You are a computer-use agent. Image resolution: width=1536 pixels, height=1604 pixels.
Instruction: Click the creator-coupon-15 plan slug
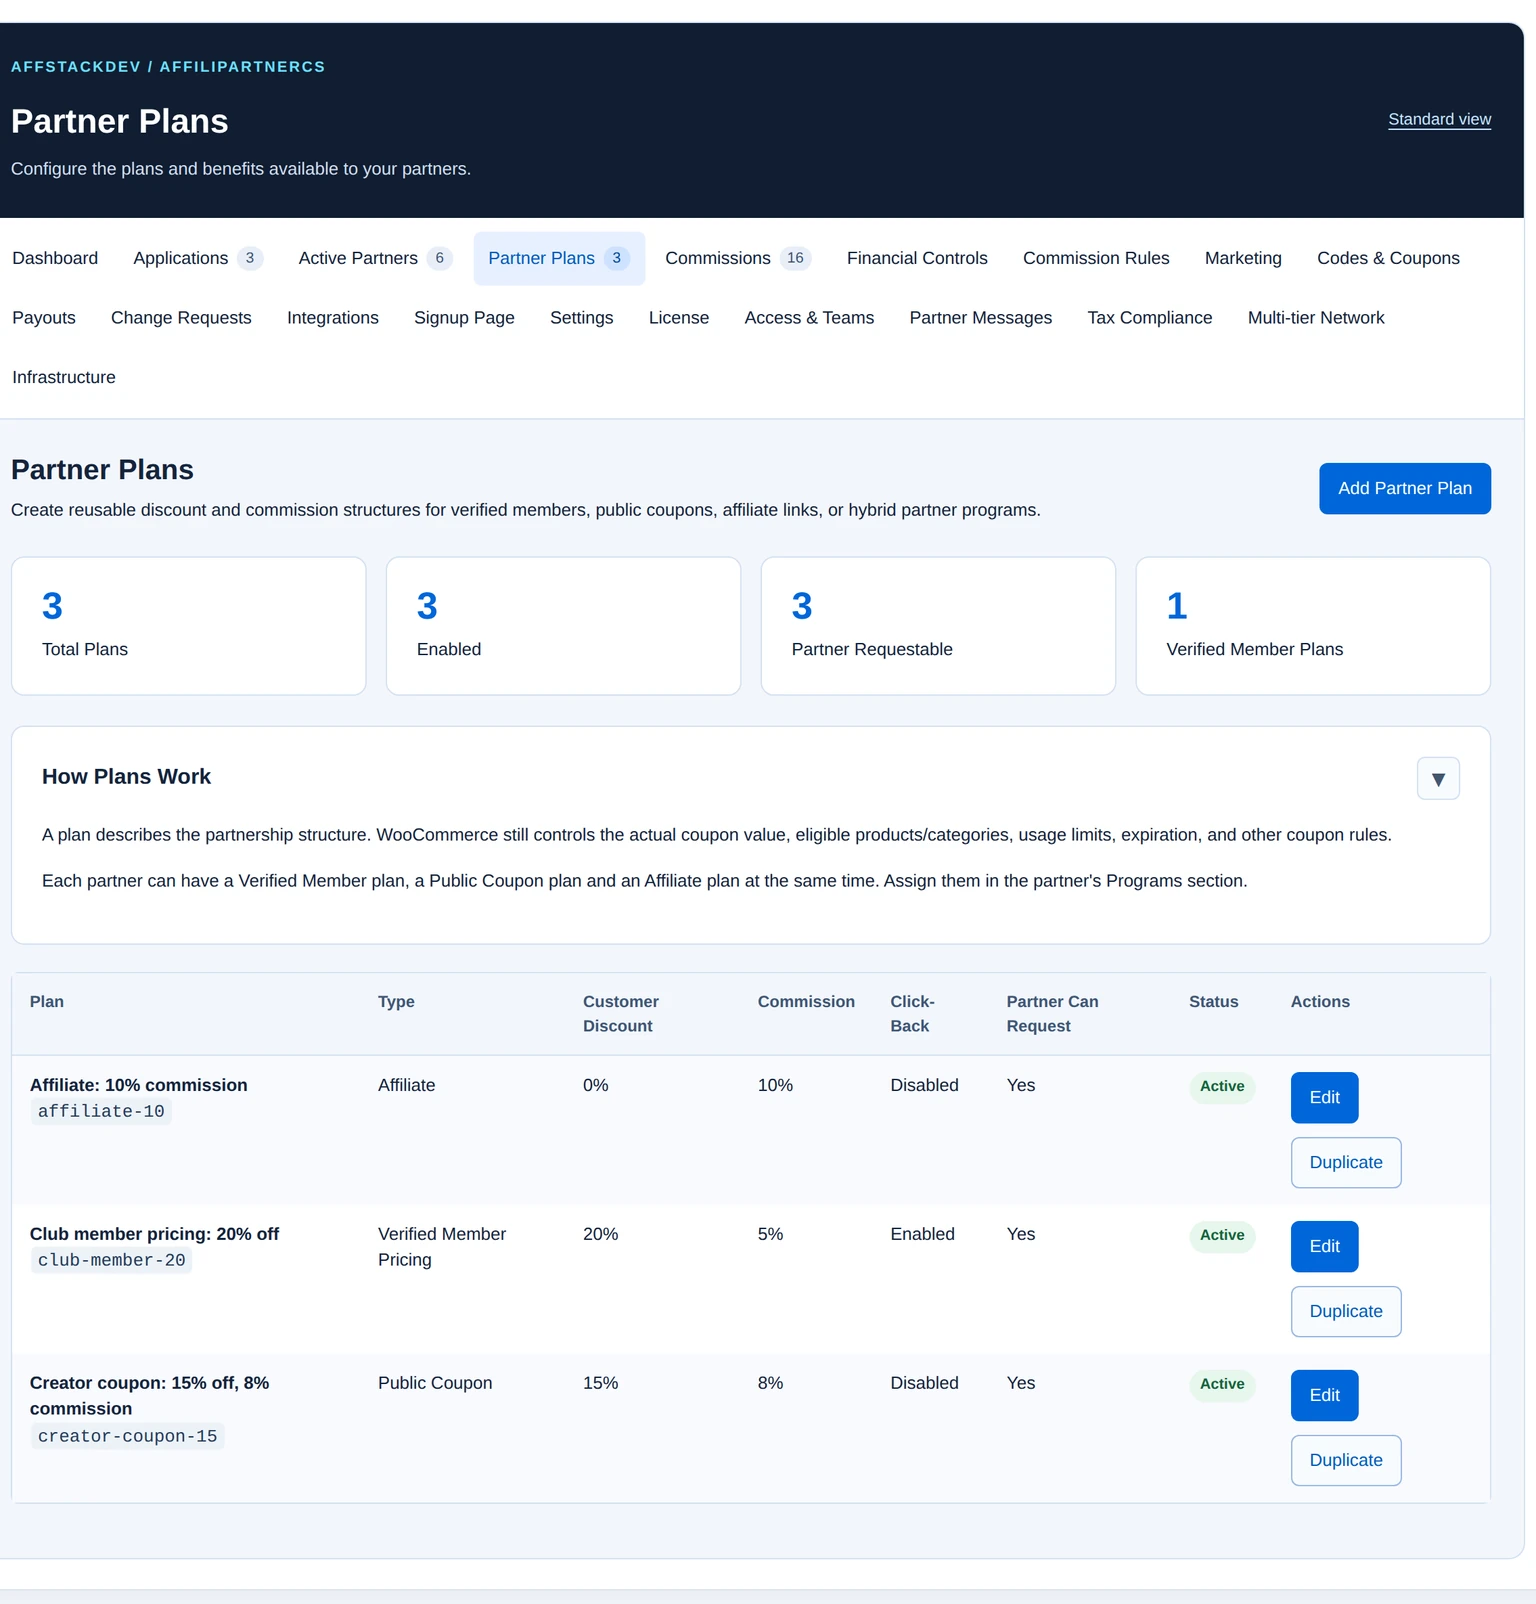click(127, 1437)
